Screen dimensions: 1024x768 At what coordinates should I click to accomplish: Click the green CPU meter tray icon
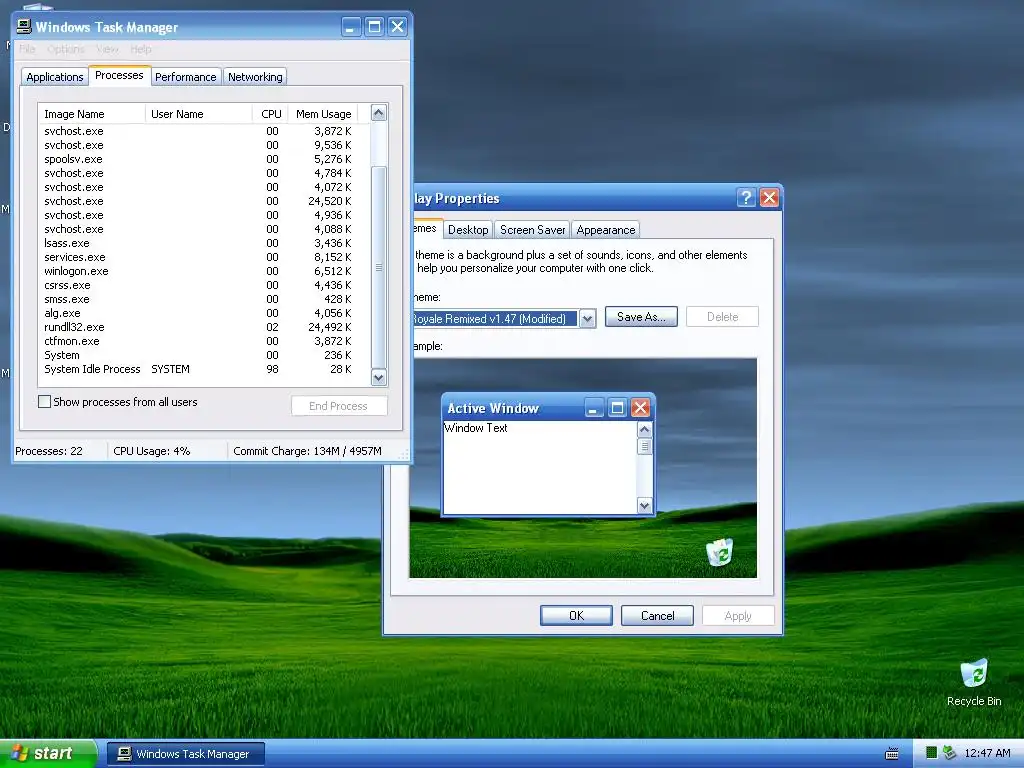click(x=932, y=753)
